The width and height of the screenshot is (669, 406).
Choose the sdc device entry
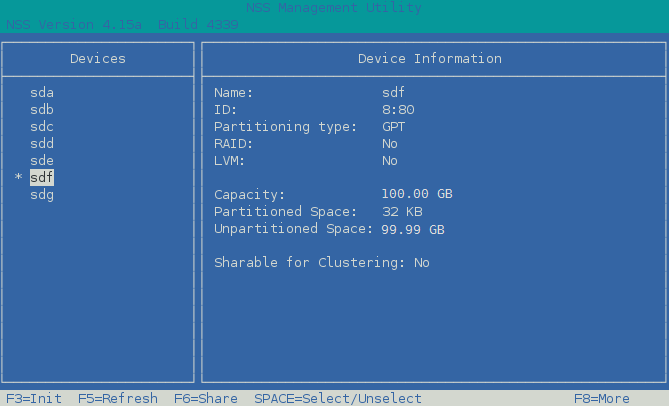[42, 127]
